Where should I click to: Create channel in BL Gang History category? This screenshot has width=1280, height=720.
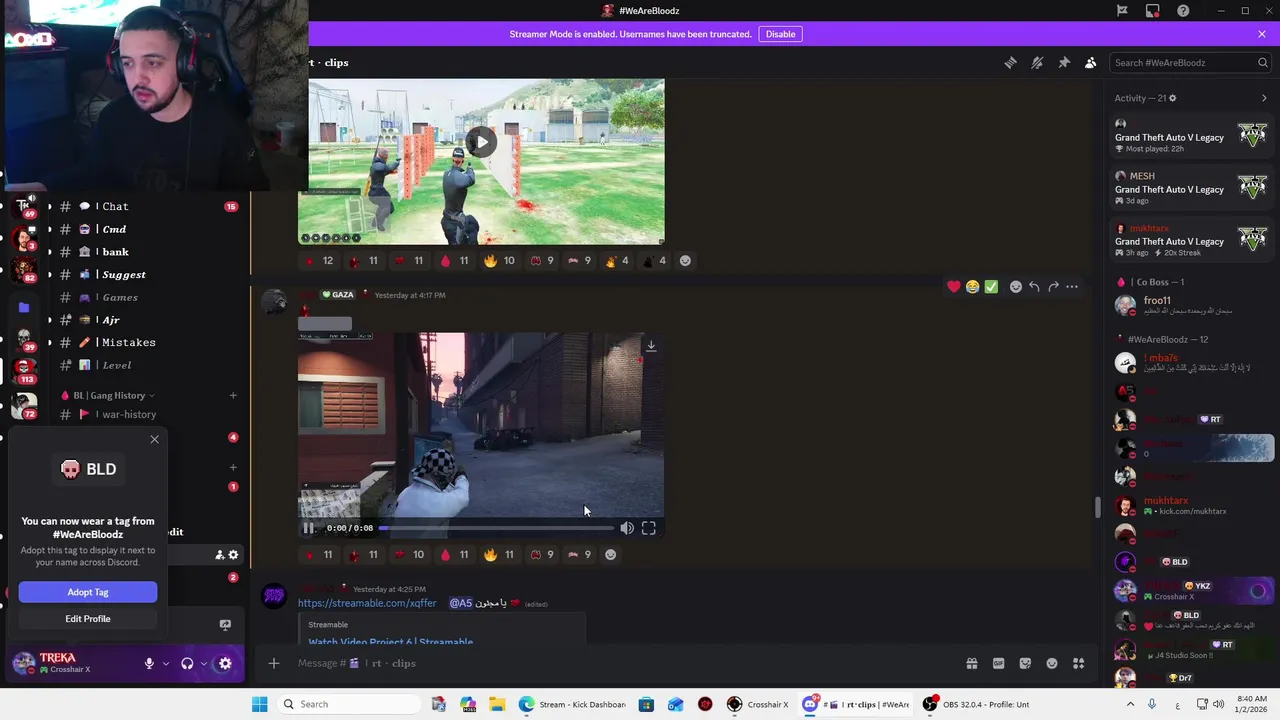[x=233, y=395]
